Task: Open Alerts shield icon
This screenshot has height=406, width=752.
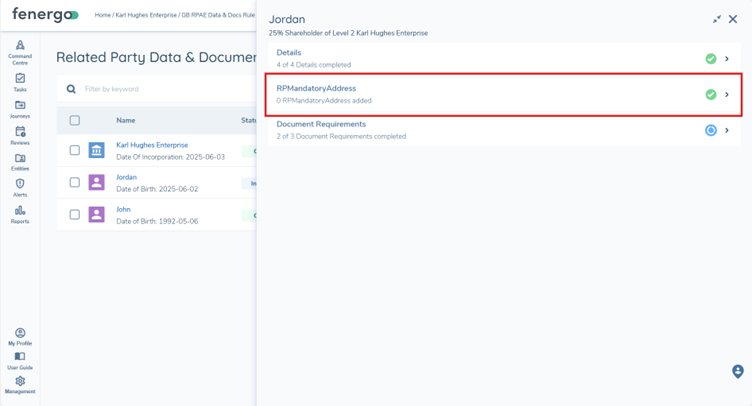Action: click(x=20, y=187)
